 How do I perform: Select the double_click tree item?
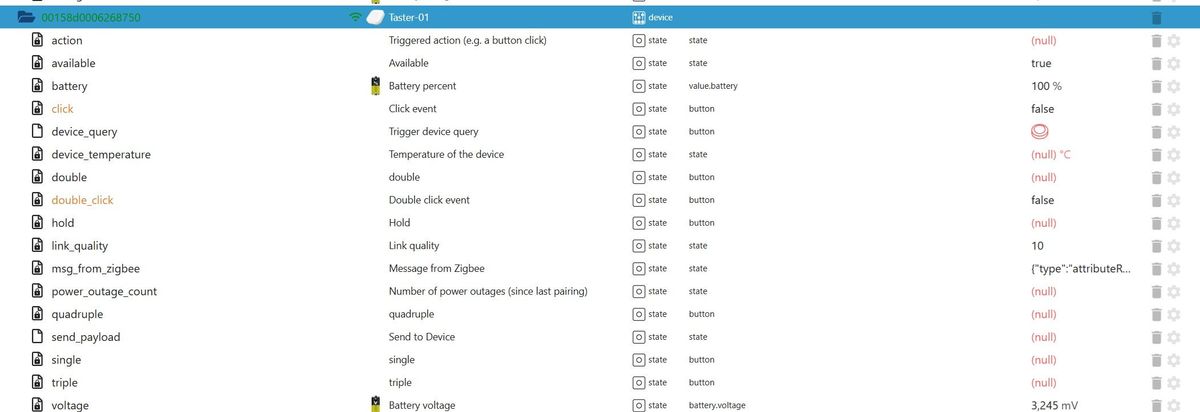[x=82, y=200]
